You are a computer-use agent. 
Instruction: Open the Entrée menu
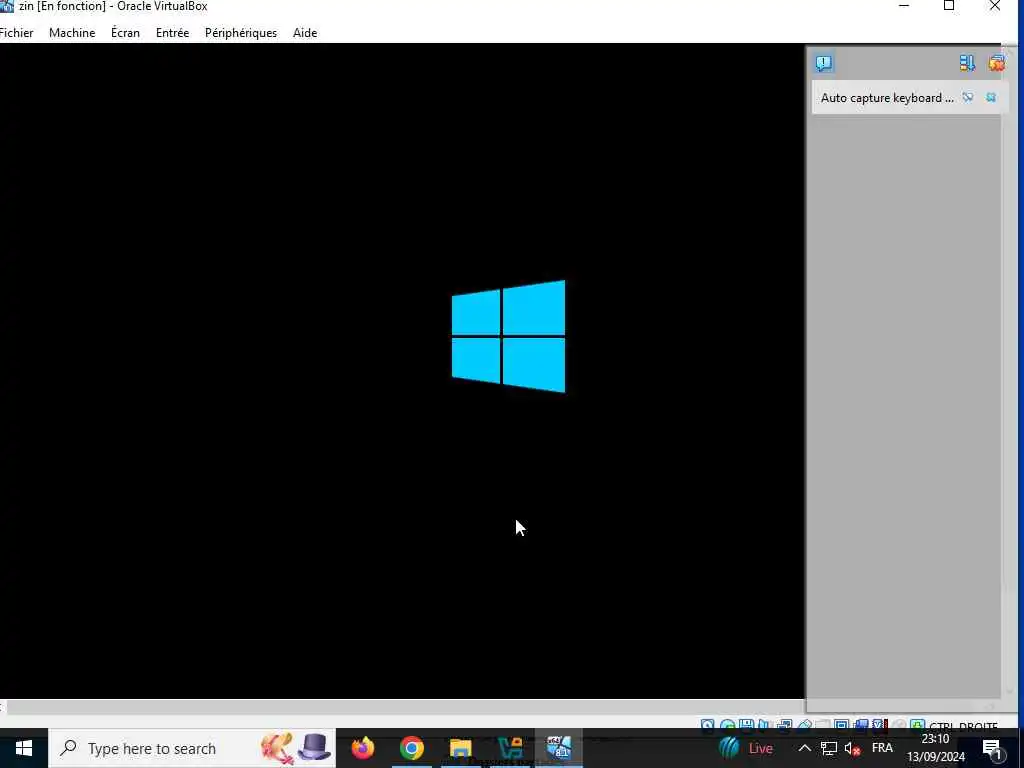point(172,33)
